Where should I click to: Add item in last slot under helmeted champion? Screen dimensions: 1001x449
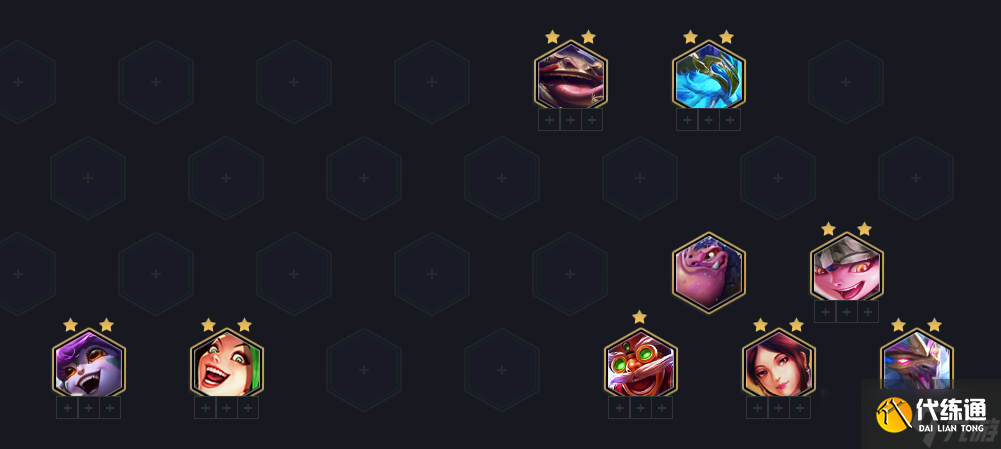868,312
